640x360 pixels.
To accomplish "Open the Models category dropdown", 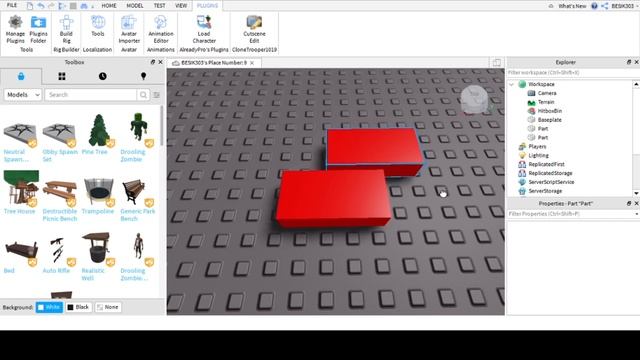I will click(23, 95).
